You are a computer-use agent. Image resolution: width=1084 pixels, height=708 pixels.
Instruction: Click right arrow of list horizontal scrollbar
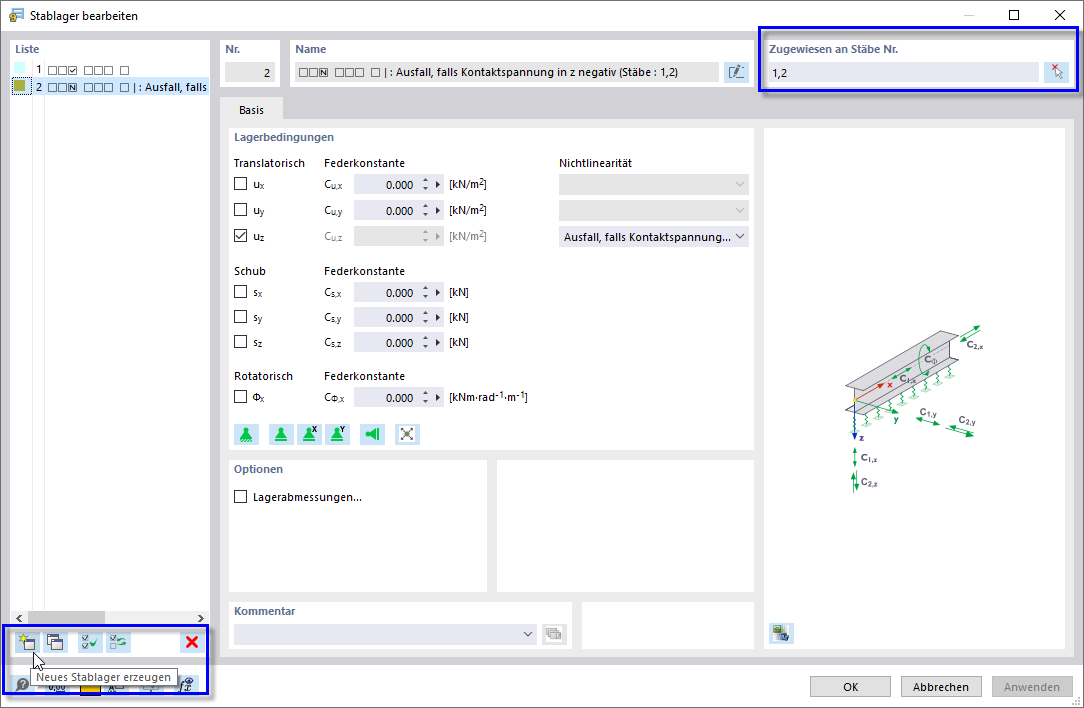[200, 618]
